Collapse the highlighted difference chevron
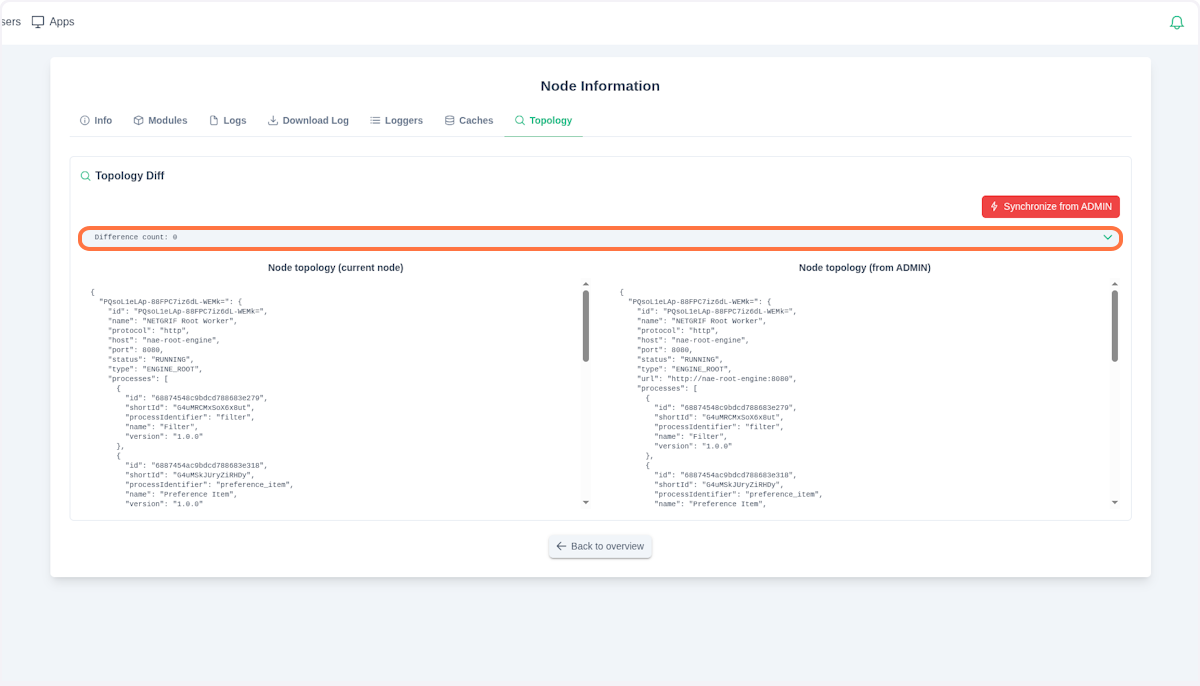The height and width of the screenshot is (686, 1200). [1107, 237]
